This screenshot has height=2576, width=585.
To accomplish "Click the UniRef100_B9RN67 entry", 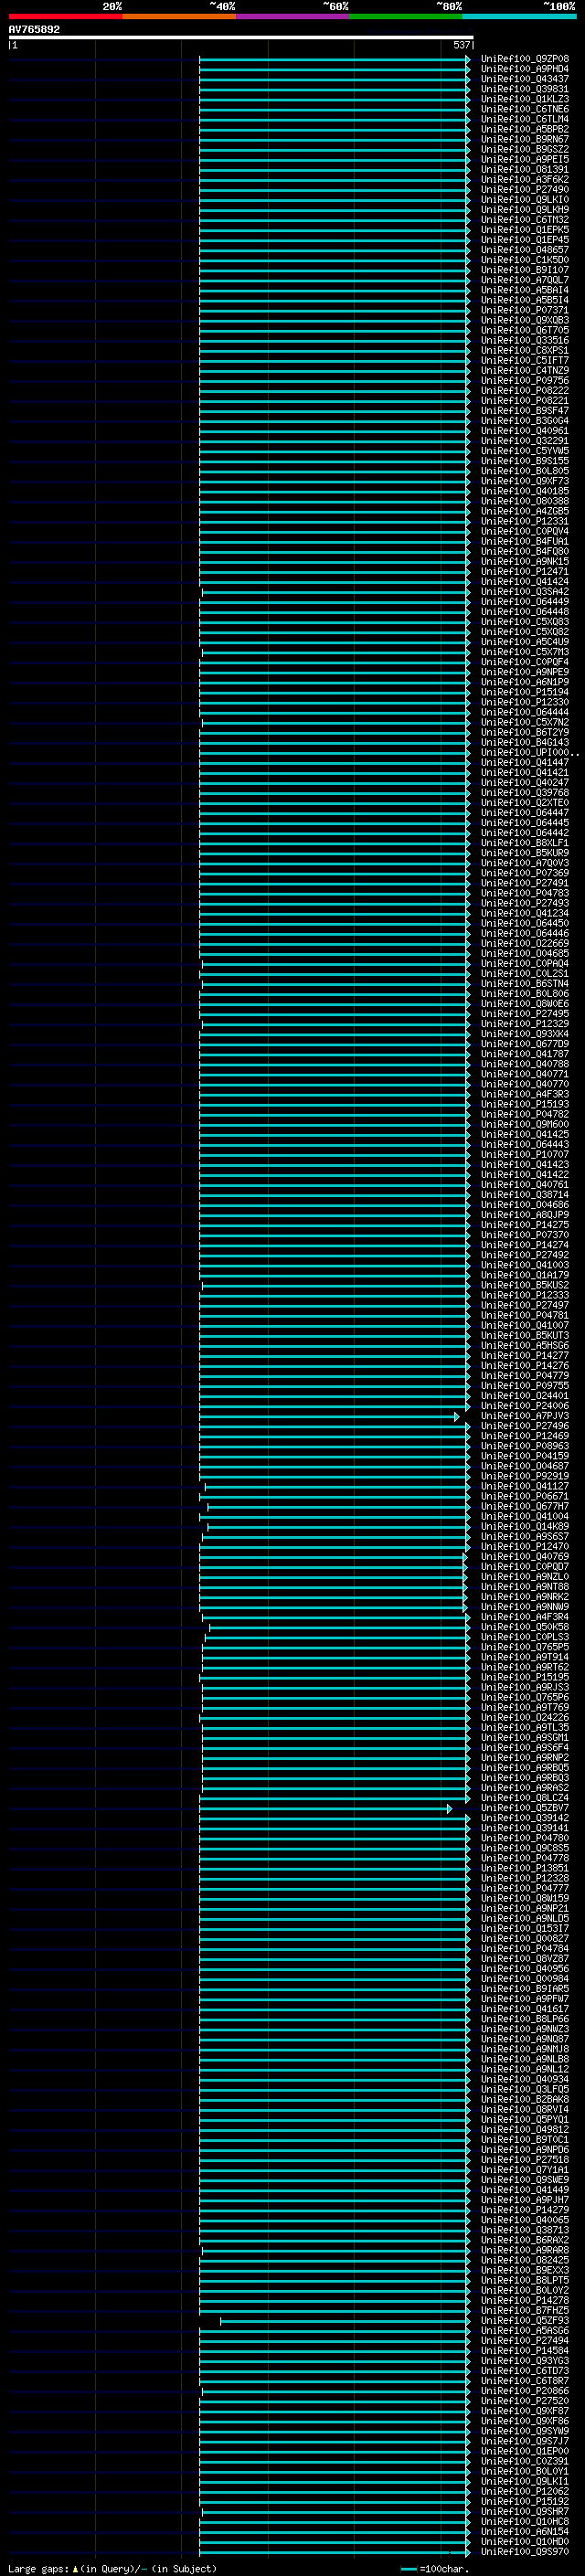I will [x=524, y=139].
